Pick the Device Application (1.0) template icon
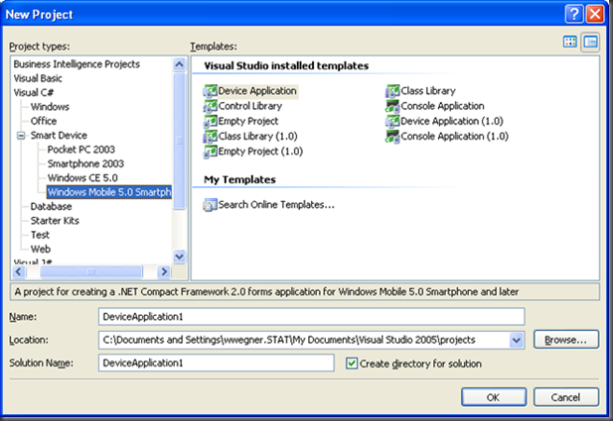 393,121
